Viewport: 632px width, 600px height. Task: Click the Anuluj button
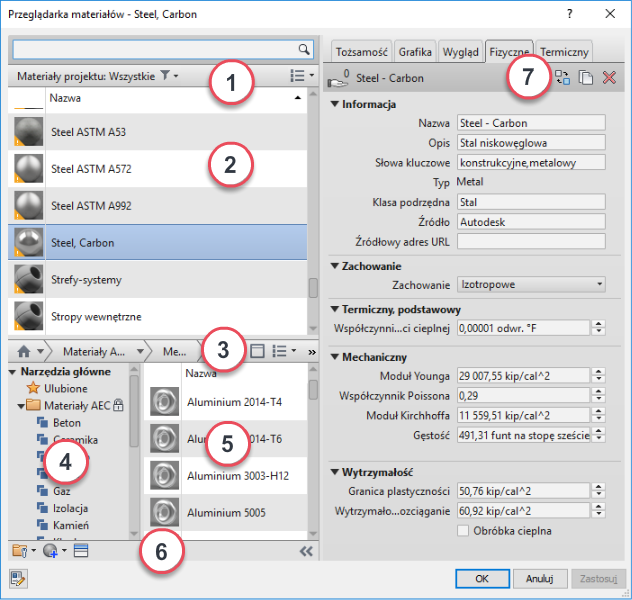point(539,579)
